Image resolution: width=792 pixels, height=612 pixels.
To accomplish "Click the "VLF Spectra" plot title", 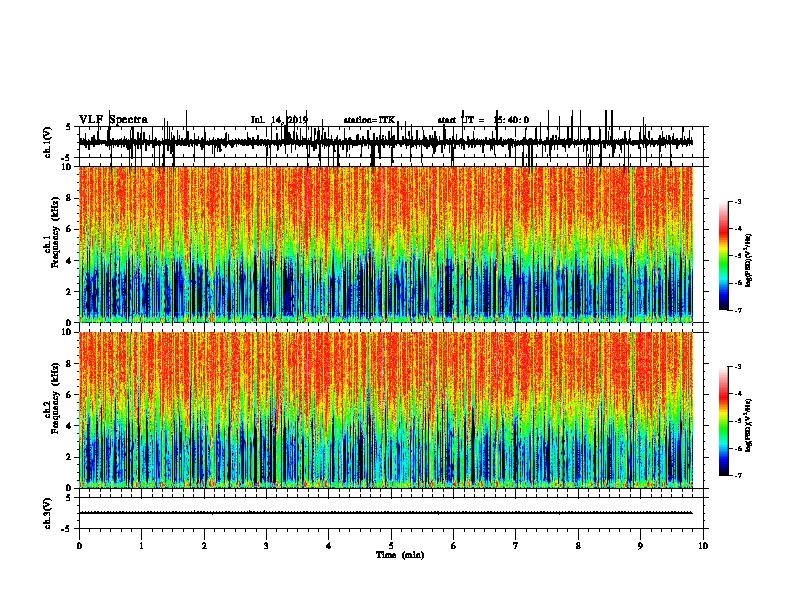I will pos(114,120).
